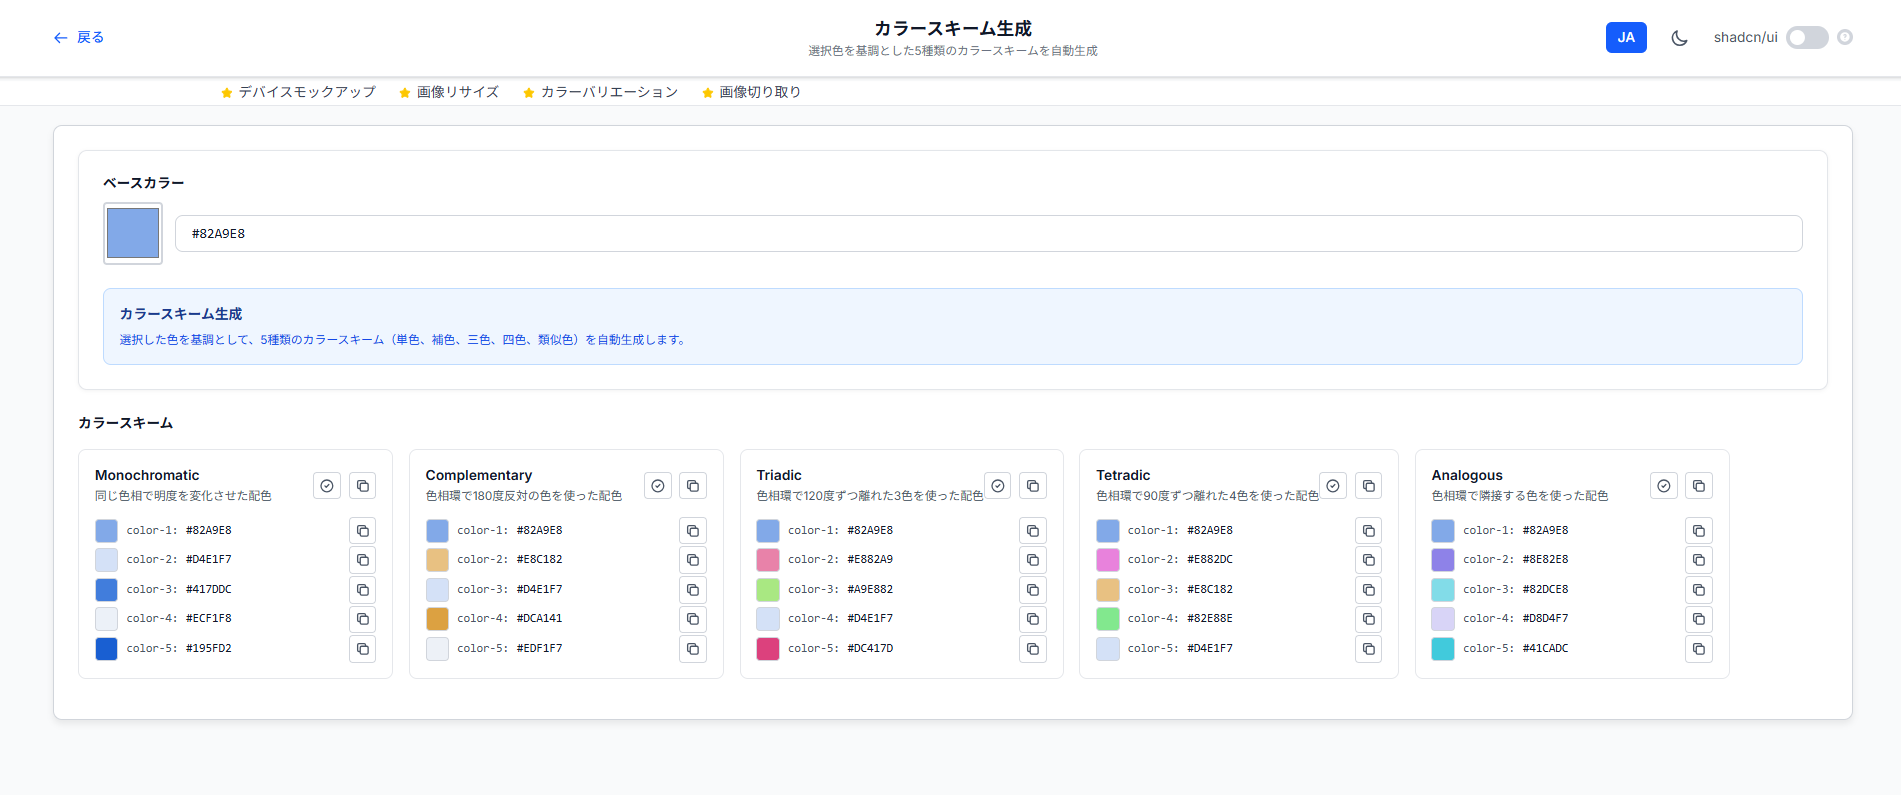Copy the whole Complementary scheme
The width and height of the screenshot is (1901, 795).
pos(693,486)
